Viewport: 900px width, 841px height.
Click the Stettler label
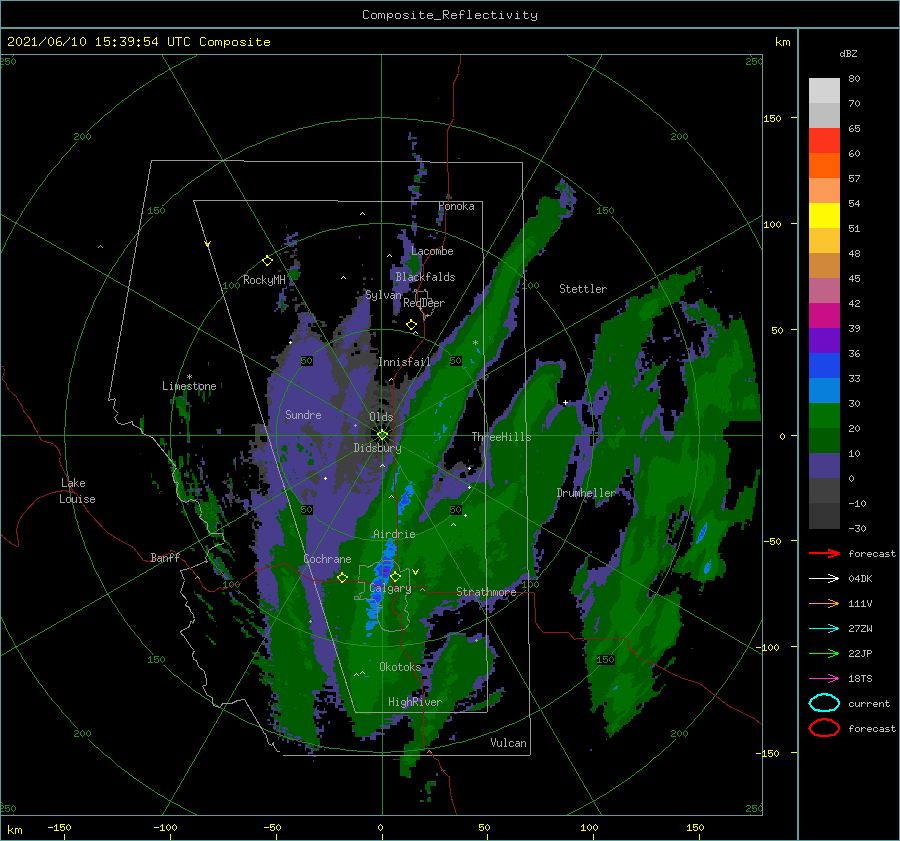(583, 289)
